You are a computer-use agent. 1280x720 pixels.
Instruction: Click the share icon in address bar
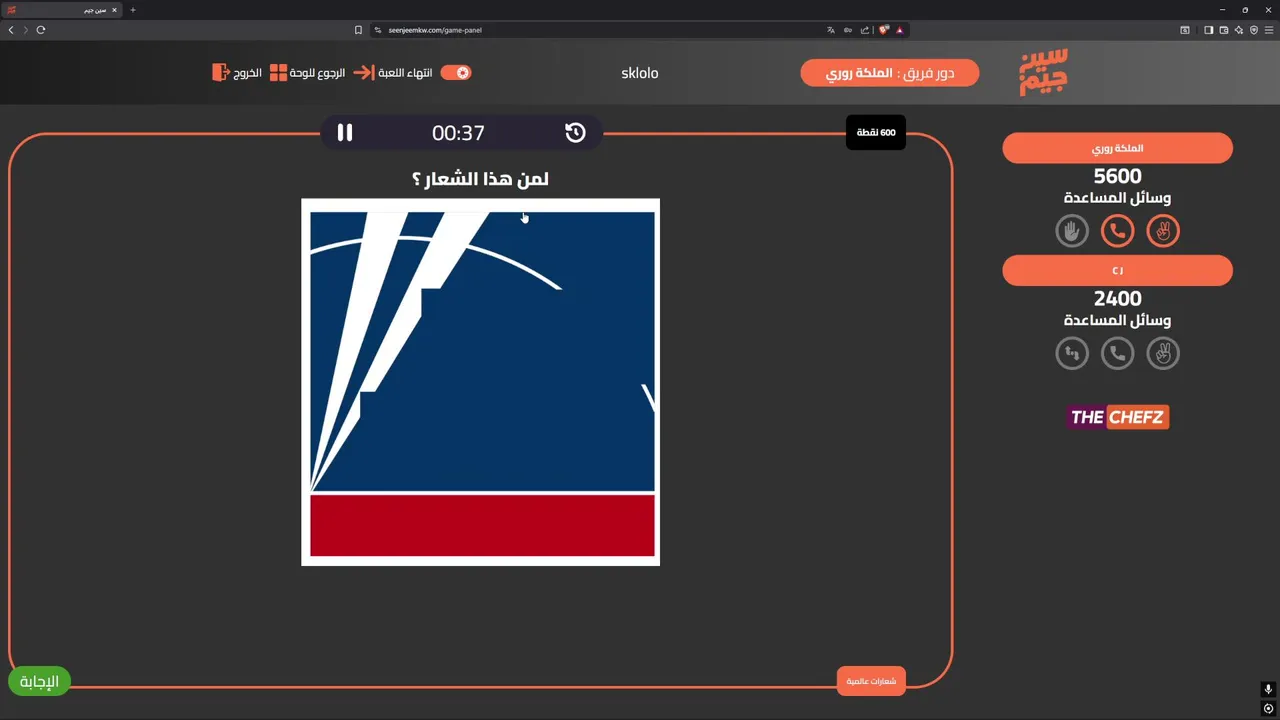tap(865, 30)
